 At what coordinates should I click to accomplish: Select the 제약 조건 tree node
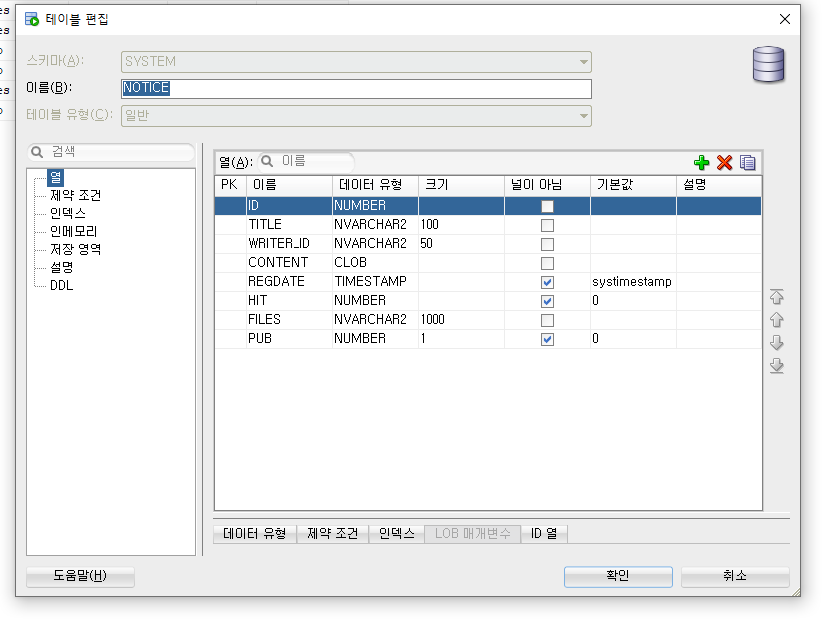point(76,196)
